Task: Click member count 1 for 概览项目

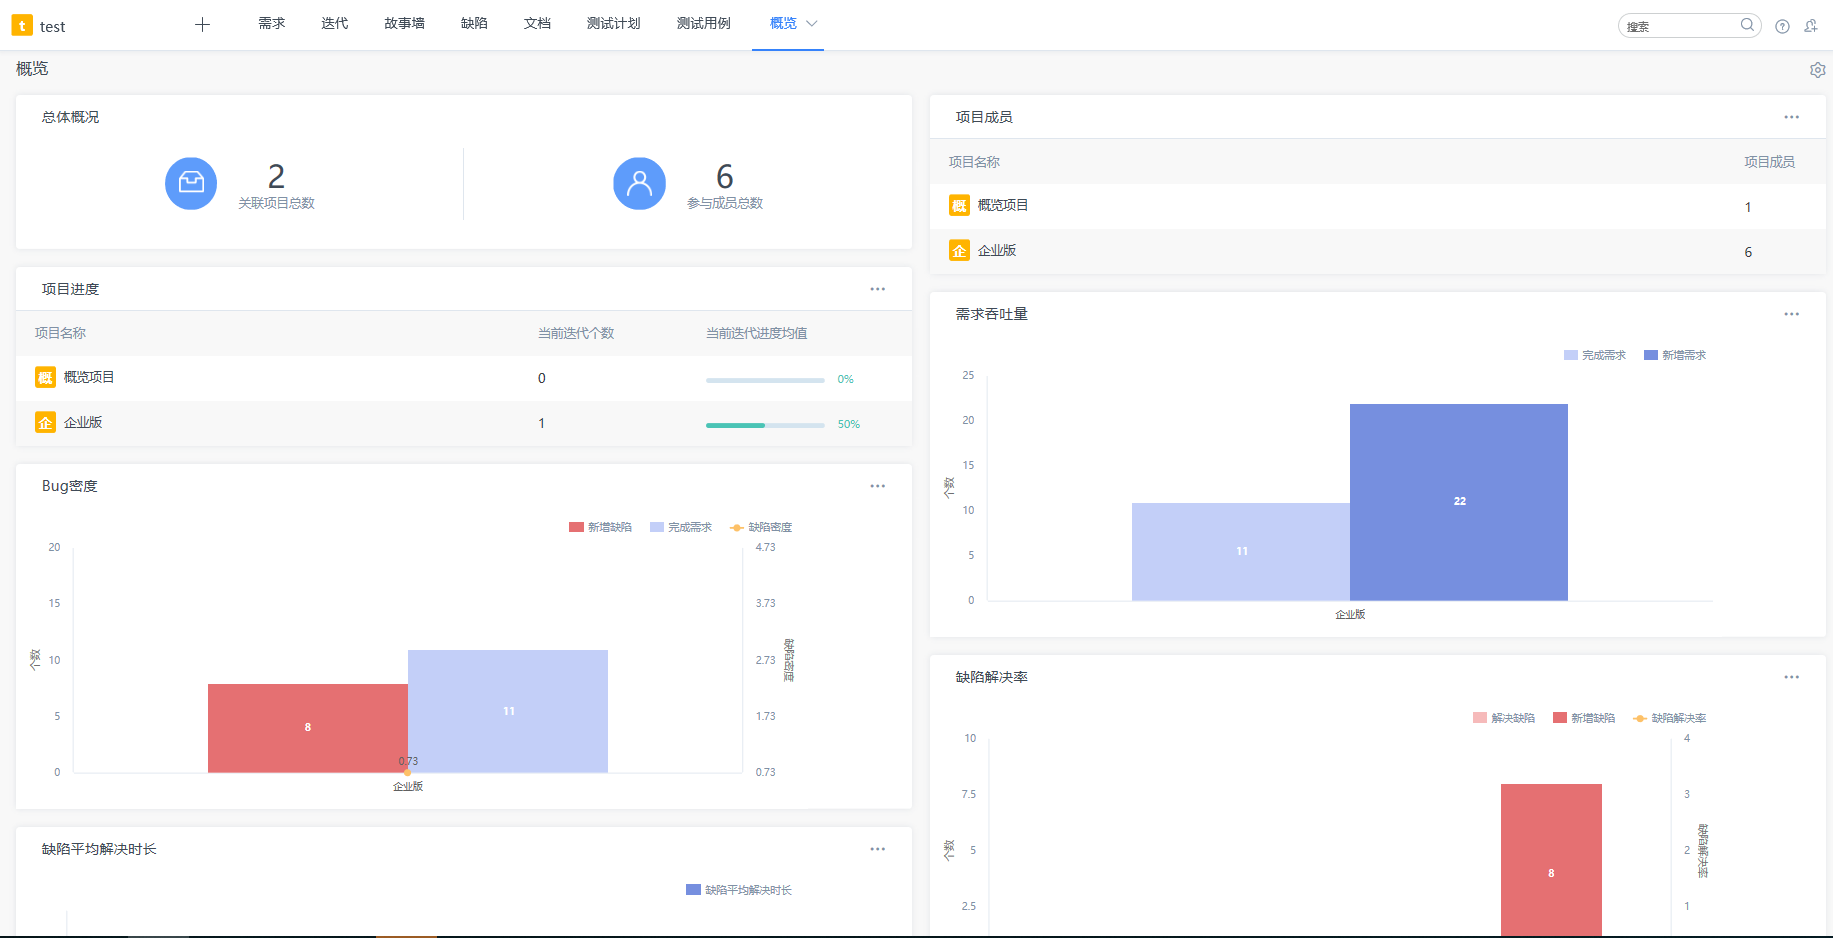Action: click(1748, 207)
